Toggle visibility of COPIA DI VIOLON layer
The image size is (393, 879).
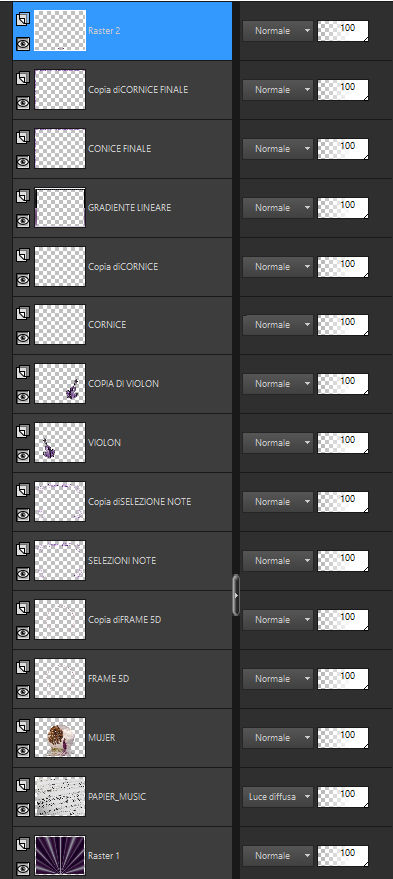click(x=22, y=396)
